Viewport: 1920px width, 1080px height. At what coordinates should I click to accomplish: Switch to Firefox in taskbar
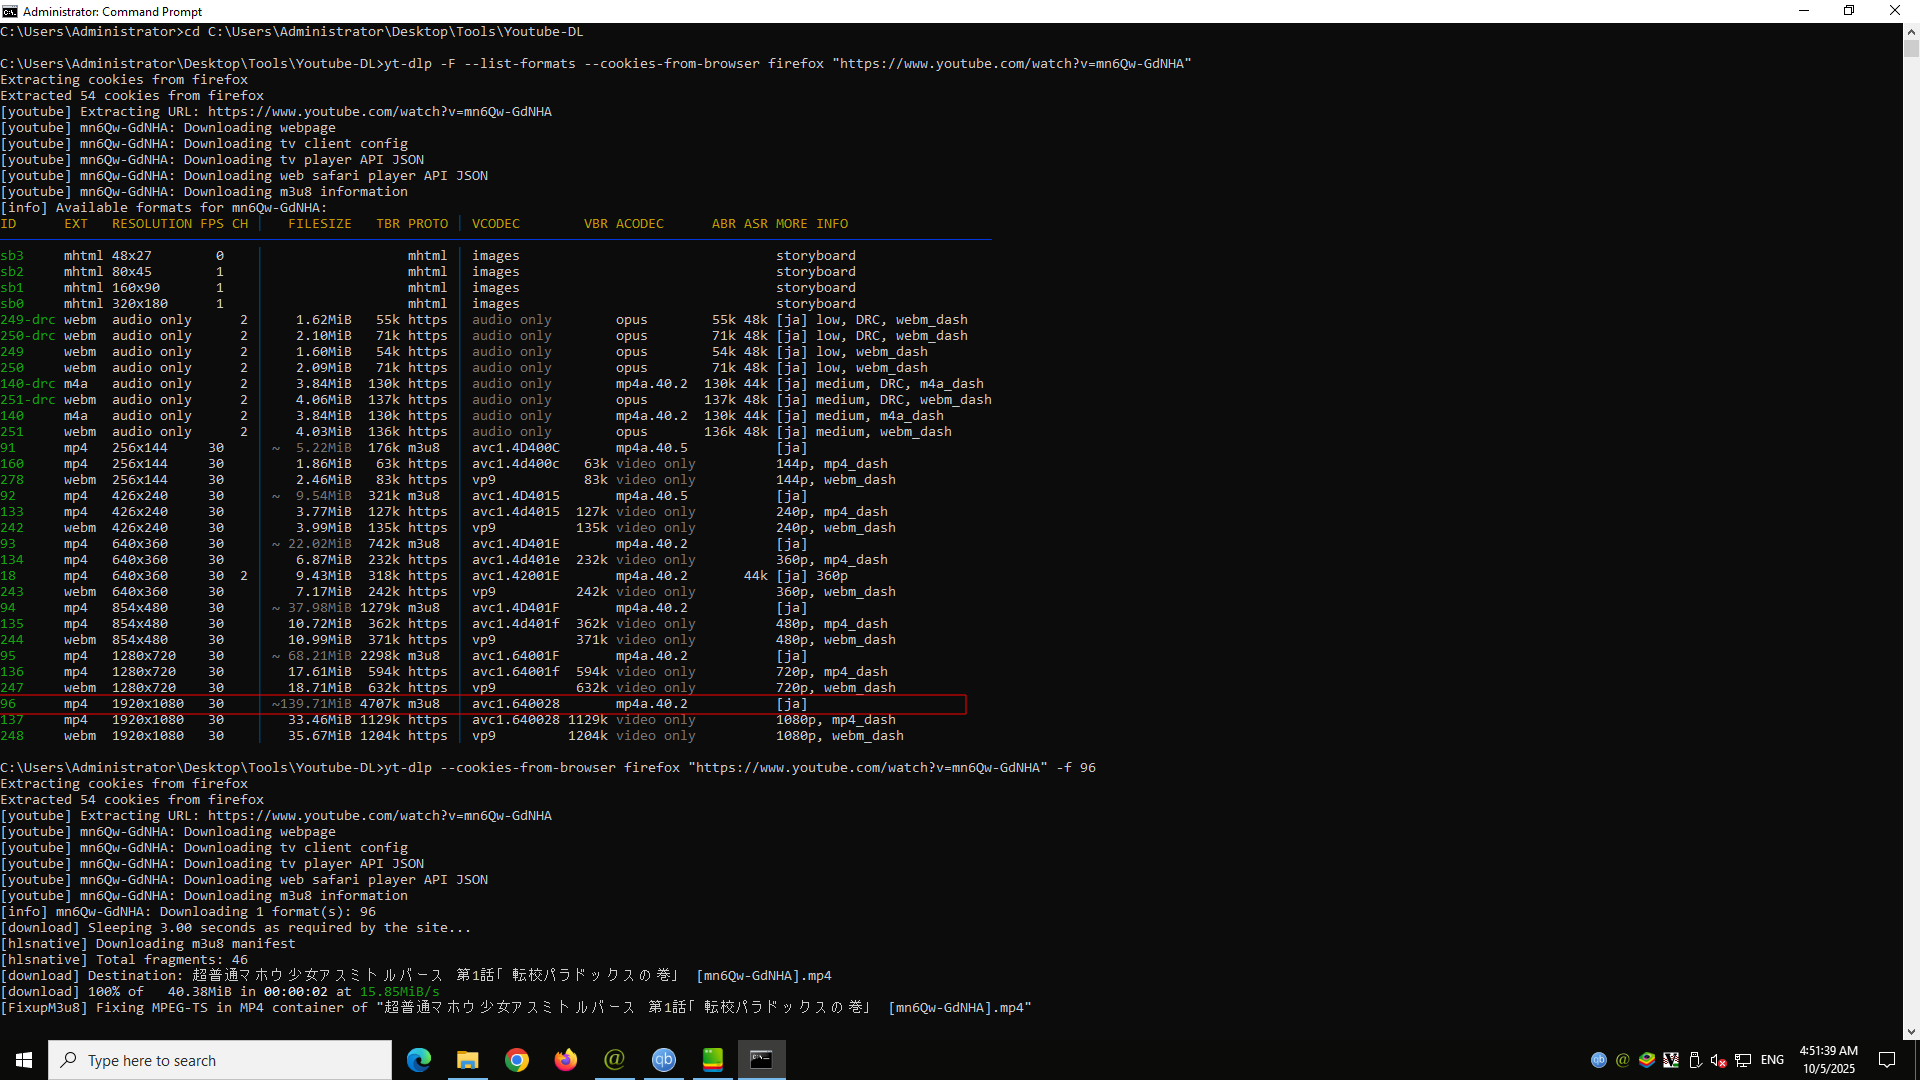pyautogui.click(x=566, y=1060)
